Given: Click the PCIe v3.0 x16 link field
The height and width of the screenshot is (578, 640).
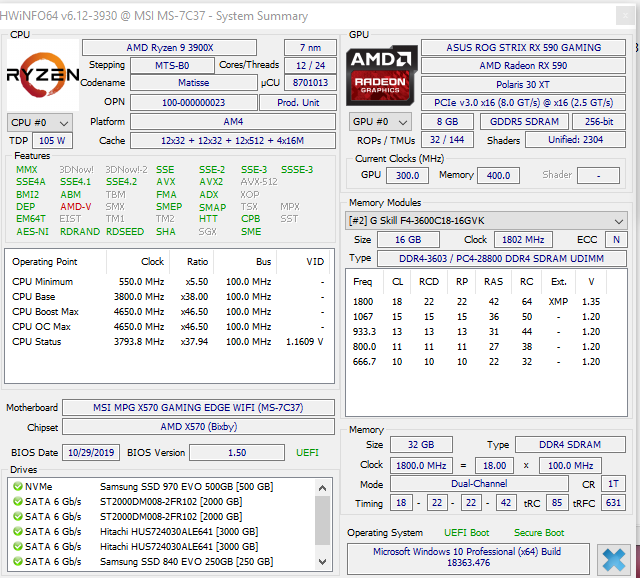Looking at the screenshot, I should coord(523,102).
